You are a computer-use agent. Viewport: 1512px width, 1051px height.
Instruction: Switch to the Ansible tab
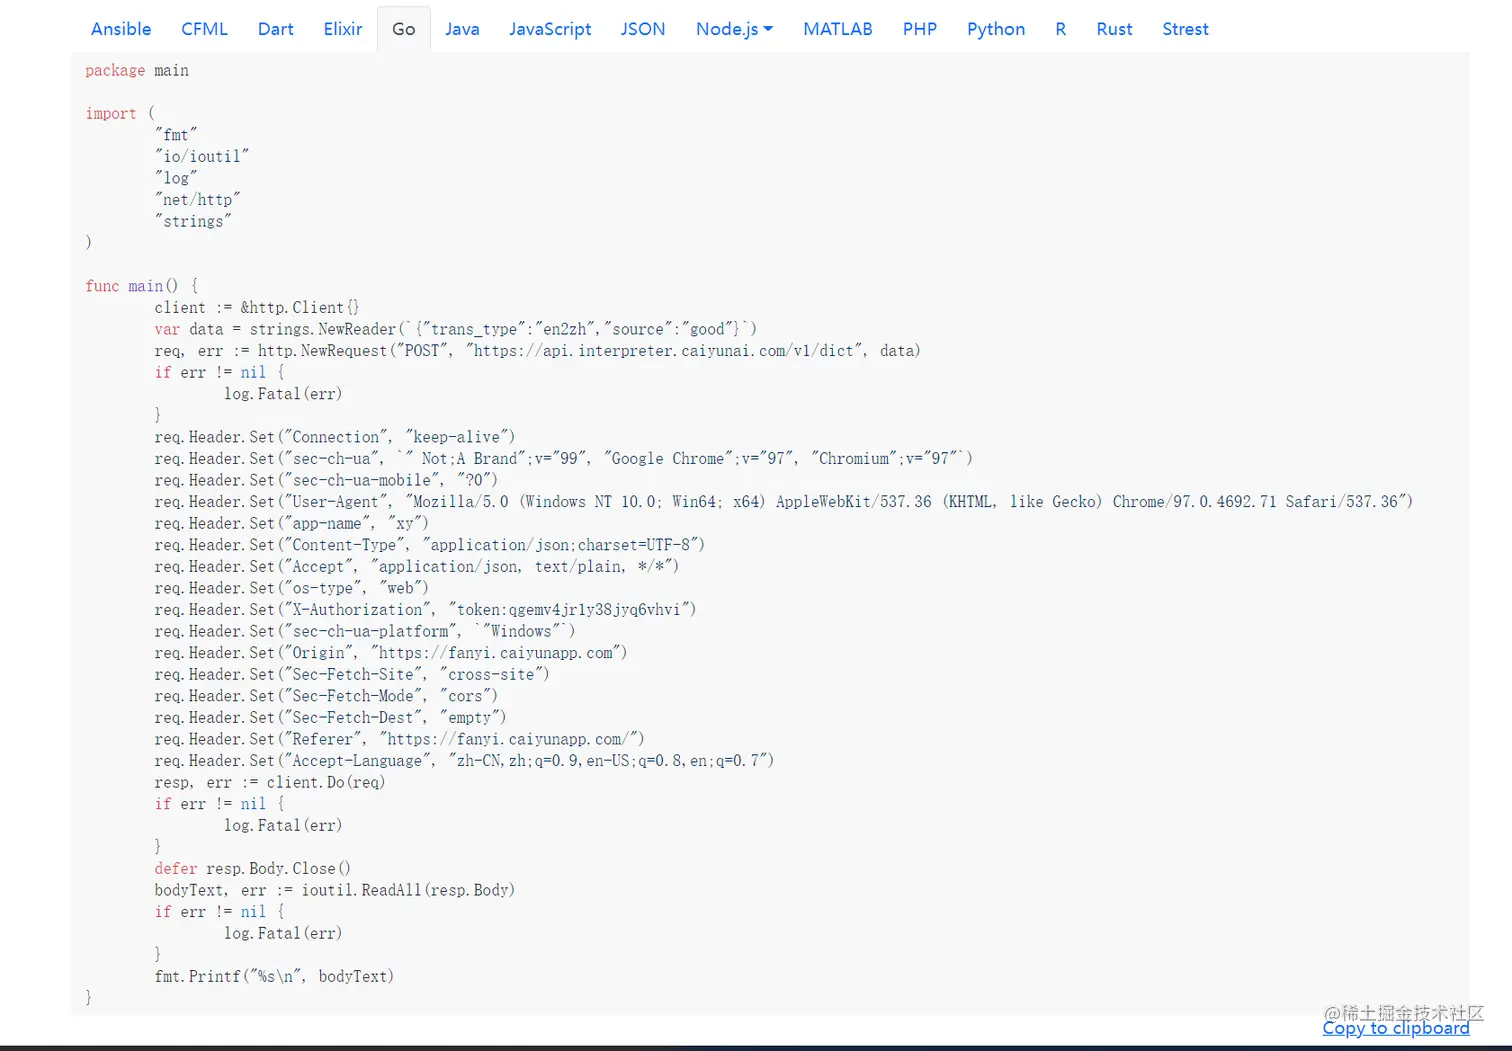(x=121, y=29)
